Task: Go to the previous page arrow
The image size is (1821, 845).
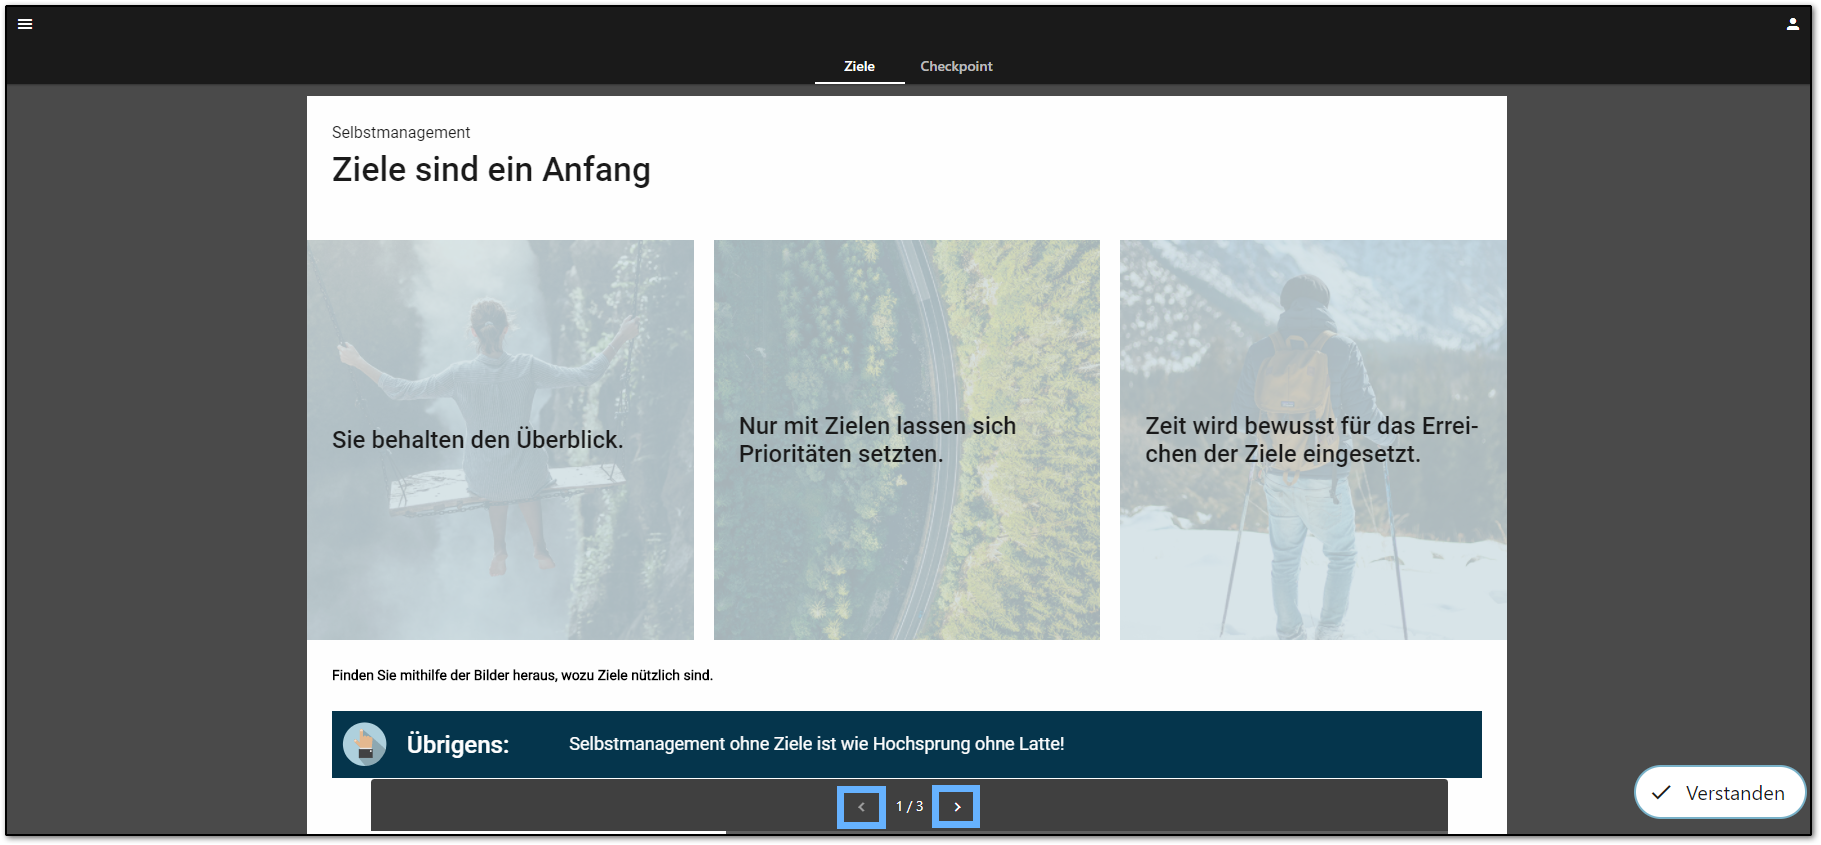Action: coord(861,807)
